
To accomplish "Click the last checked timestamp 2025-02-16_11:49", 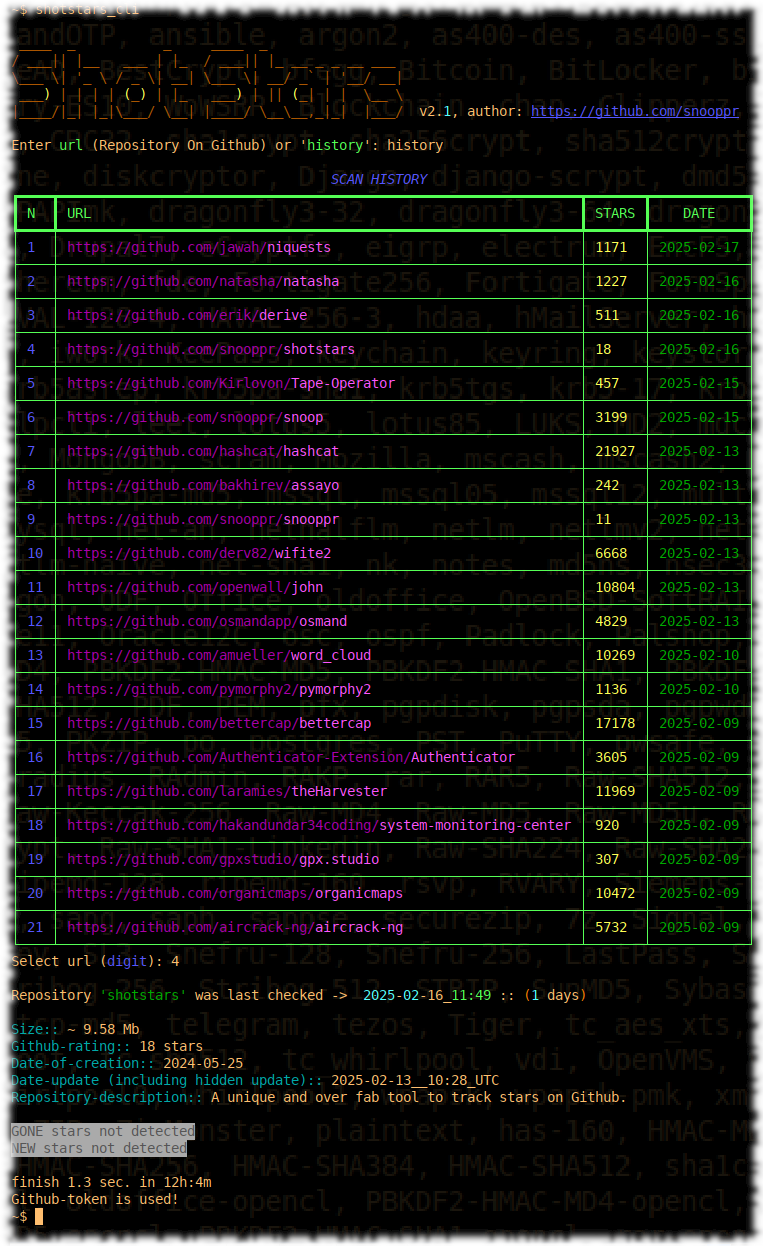I will pyautogui.click(x=427, y=995).
